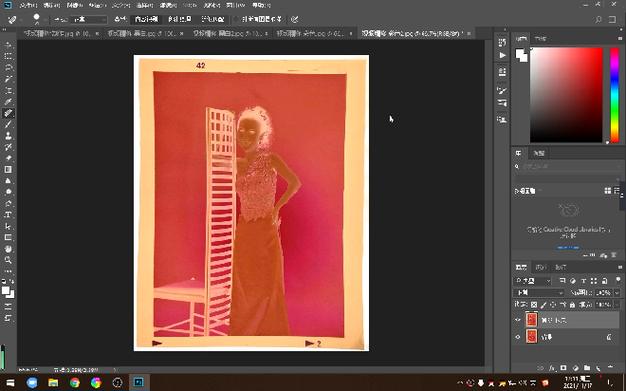This screenshot has width=626, height=391.
Task: Open the Brush Settings panel icon
Action: (502, 90)
